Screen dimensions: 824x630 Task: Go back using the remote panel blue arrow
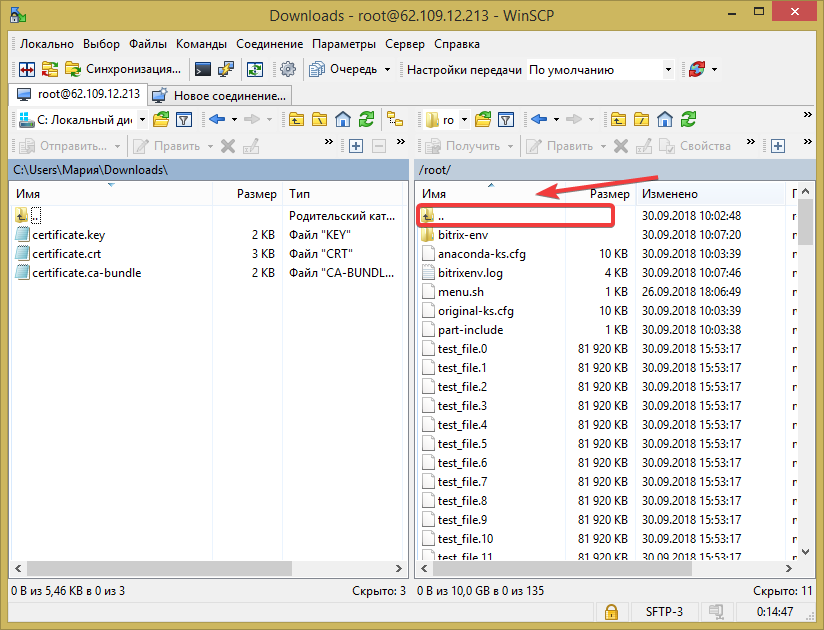tap(539, 120)
